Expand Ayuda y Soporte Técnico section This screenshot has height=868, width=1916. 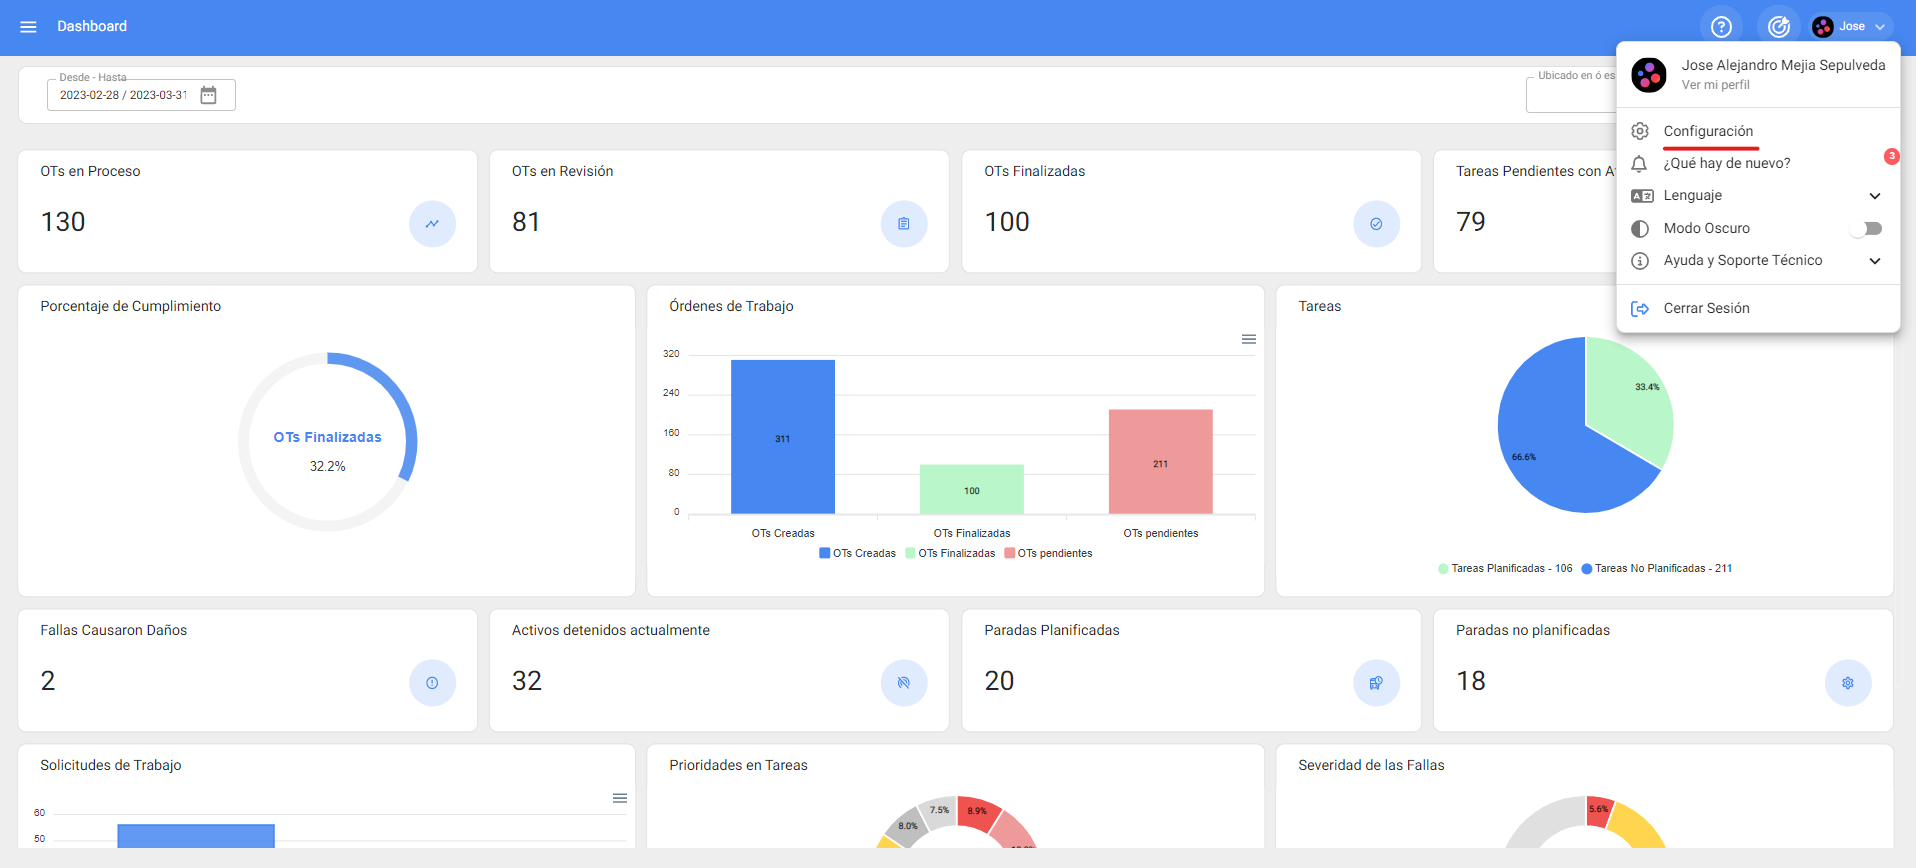click(1875, 261)
